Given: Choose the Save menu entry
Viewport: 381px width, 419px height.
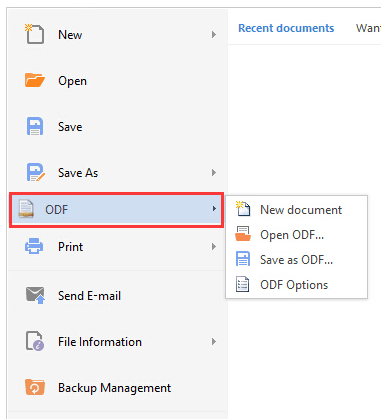Looking at the screenshot, I should (118, 126).
